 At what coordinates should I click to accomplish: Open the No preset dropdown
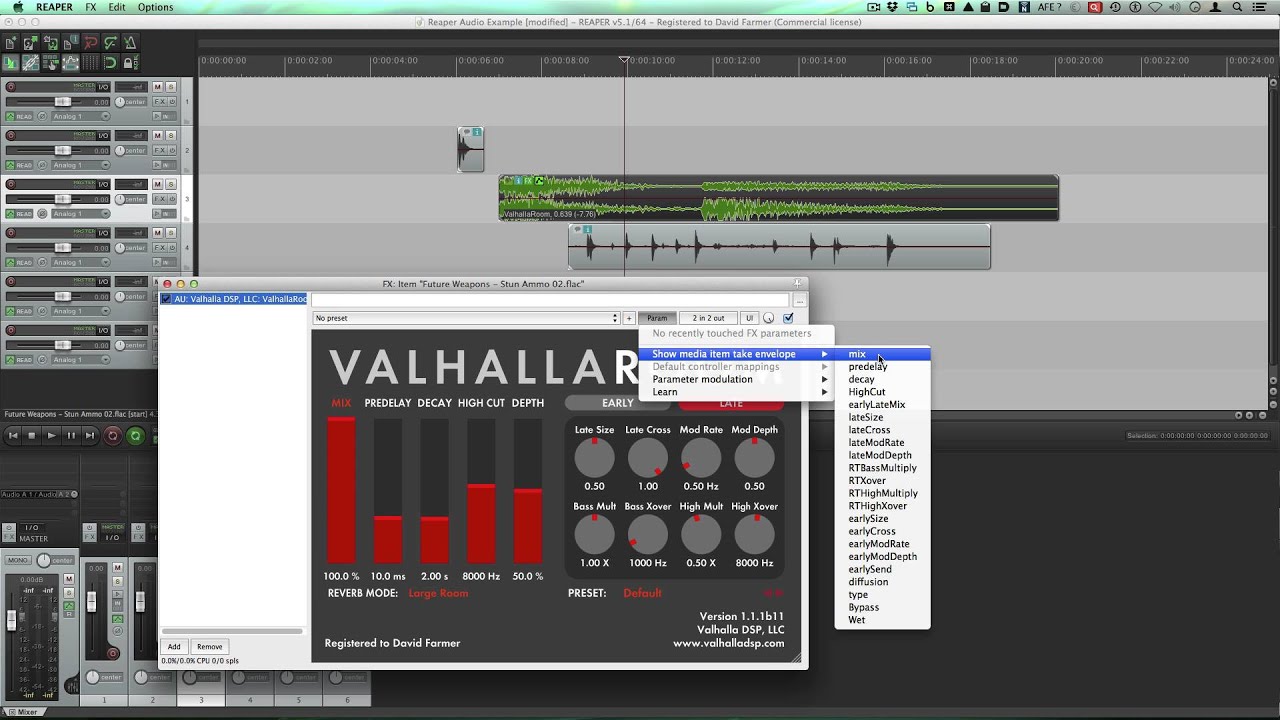click(467, 318)
